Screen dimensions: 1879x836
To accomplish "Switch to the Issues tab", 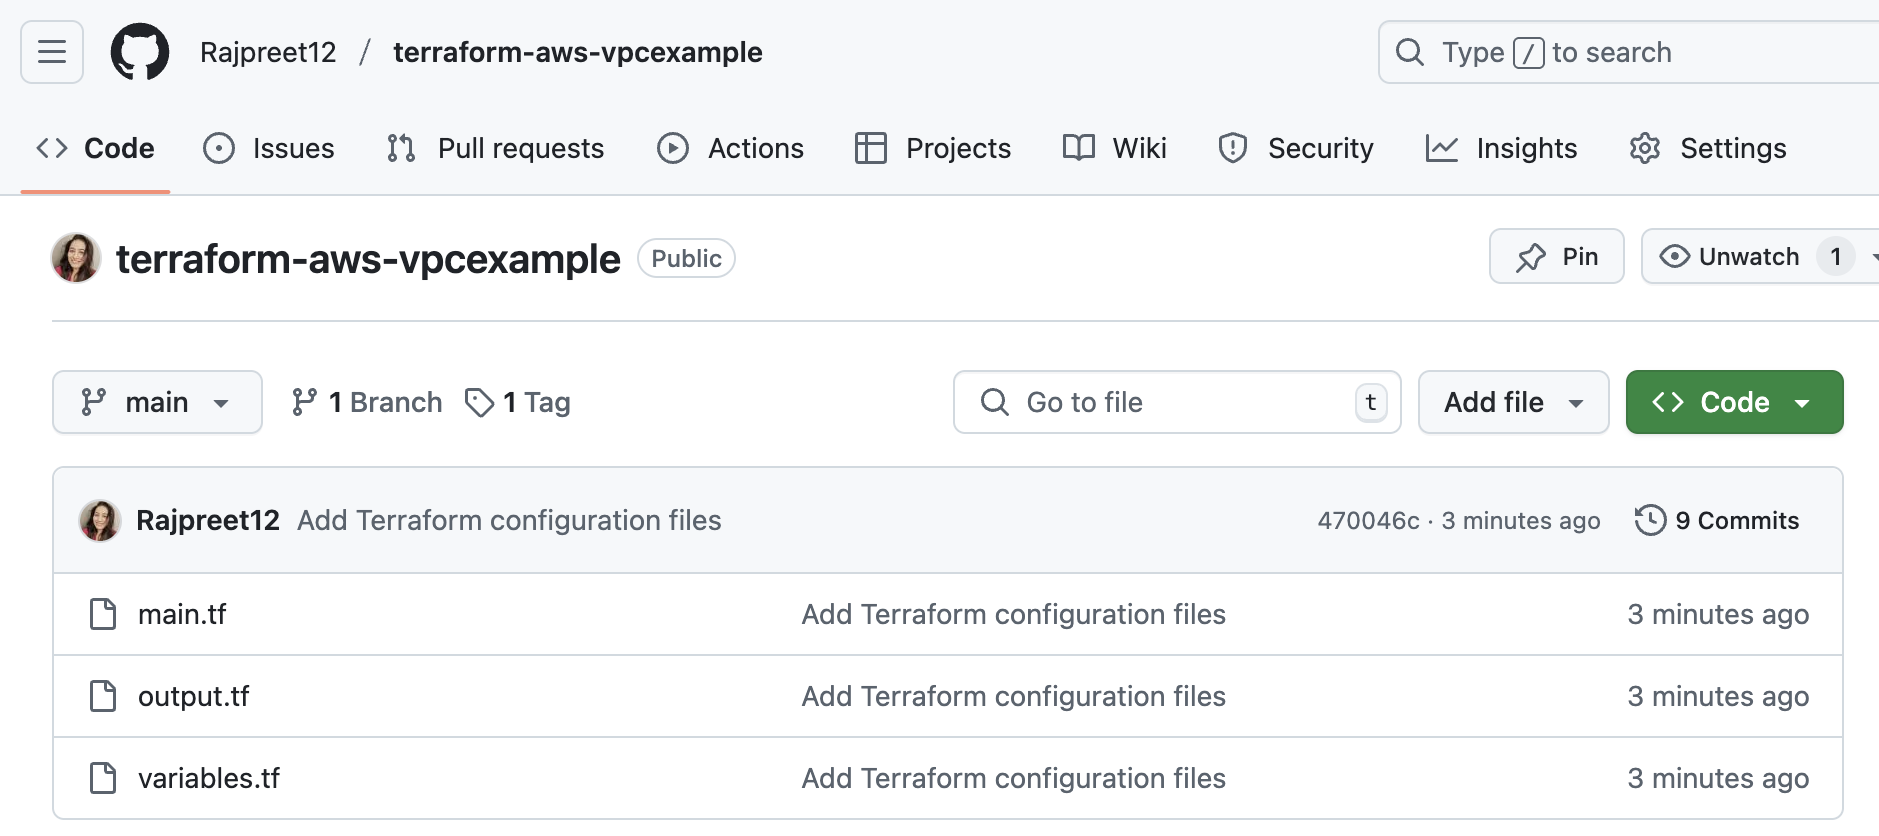I will coord(268,148).
